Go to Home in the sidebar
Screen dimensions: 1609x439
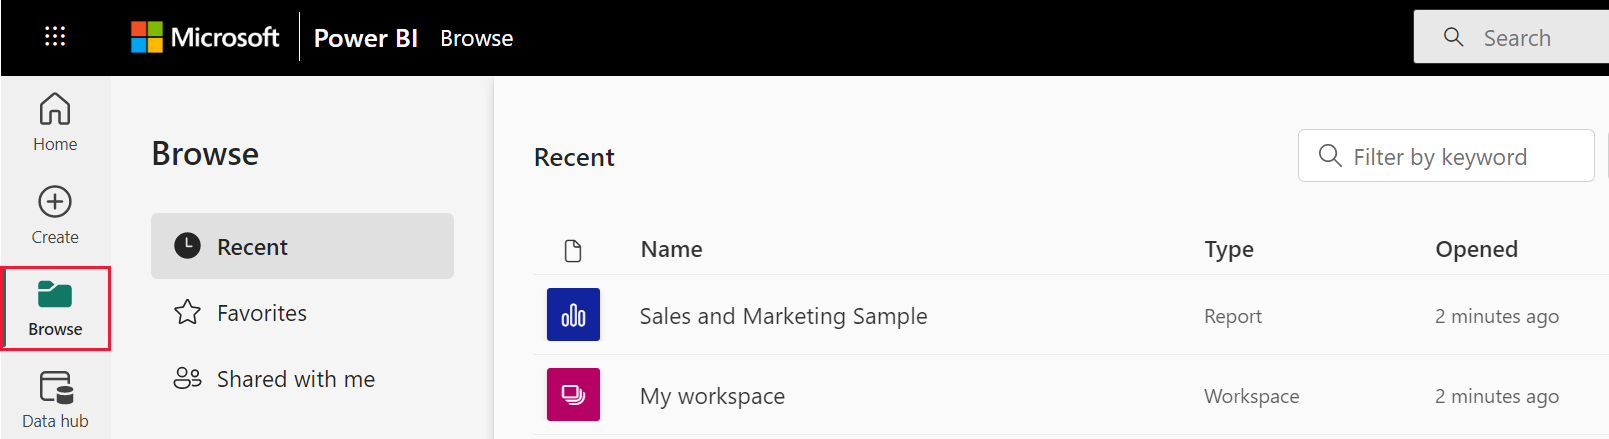[55, 122]
